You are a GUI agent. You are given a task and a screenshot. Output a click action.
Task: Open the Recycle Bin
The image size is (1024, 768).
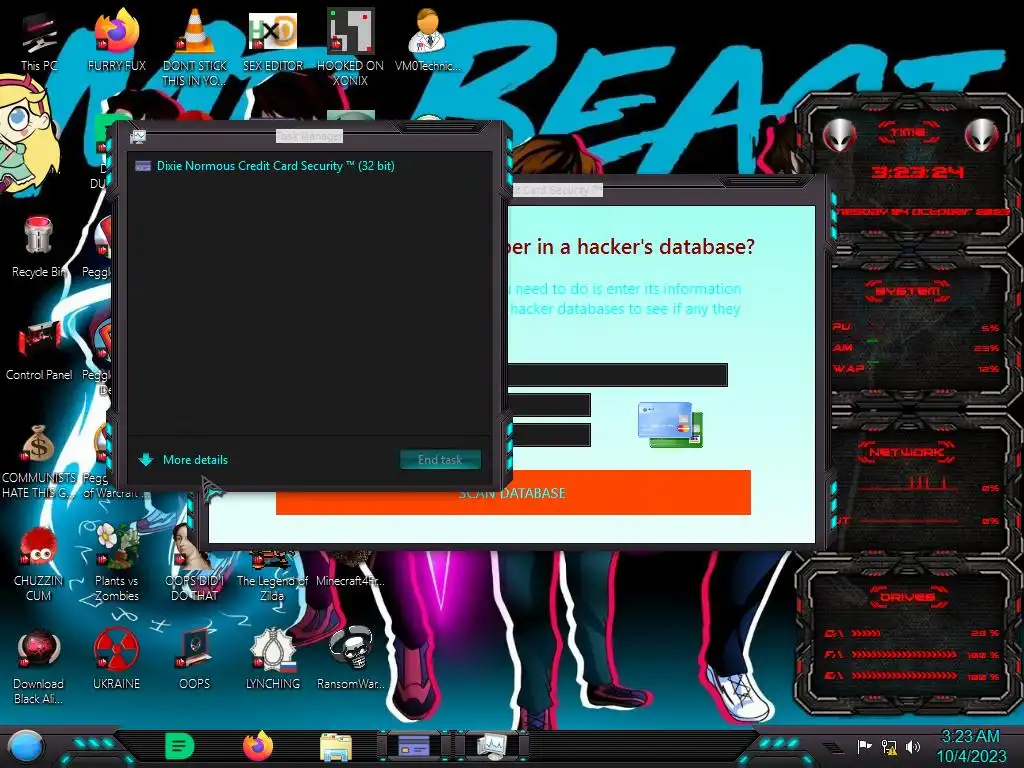(x=39, y=247)
